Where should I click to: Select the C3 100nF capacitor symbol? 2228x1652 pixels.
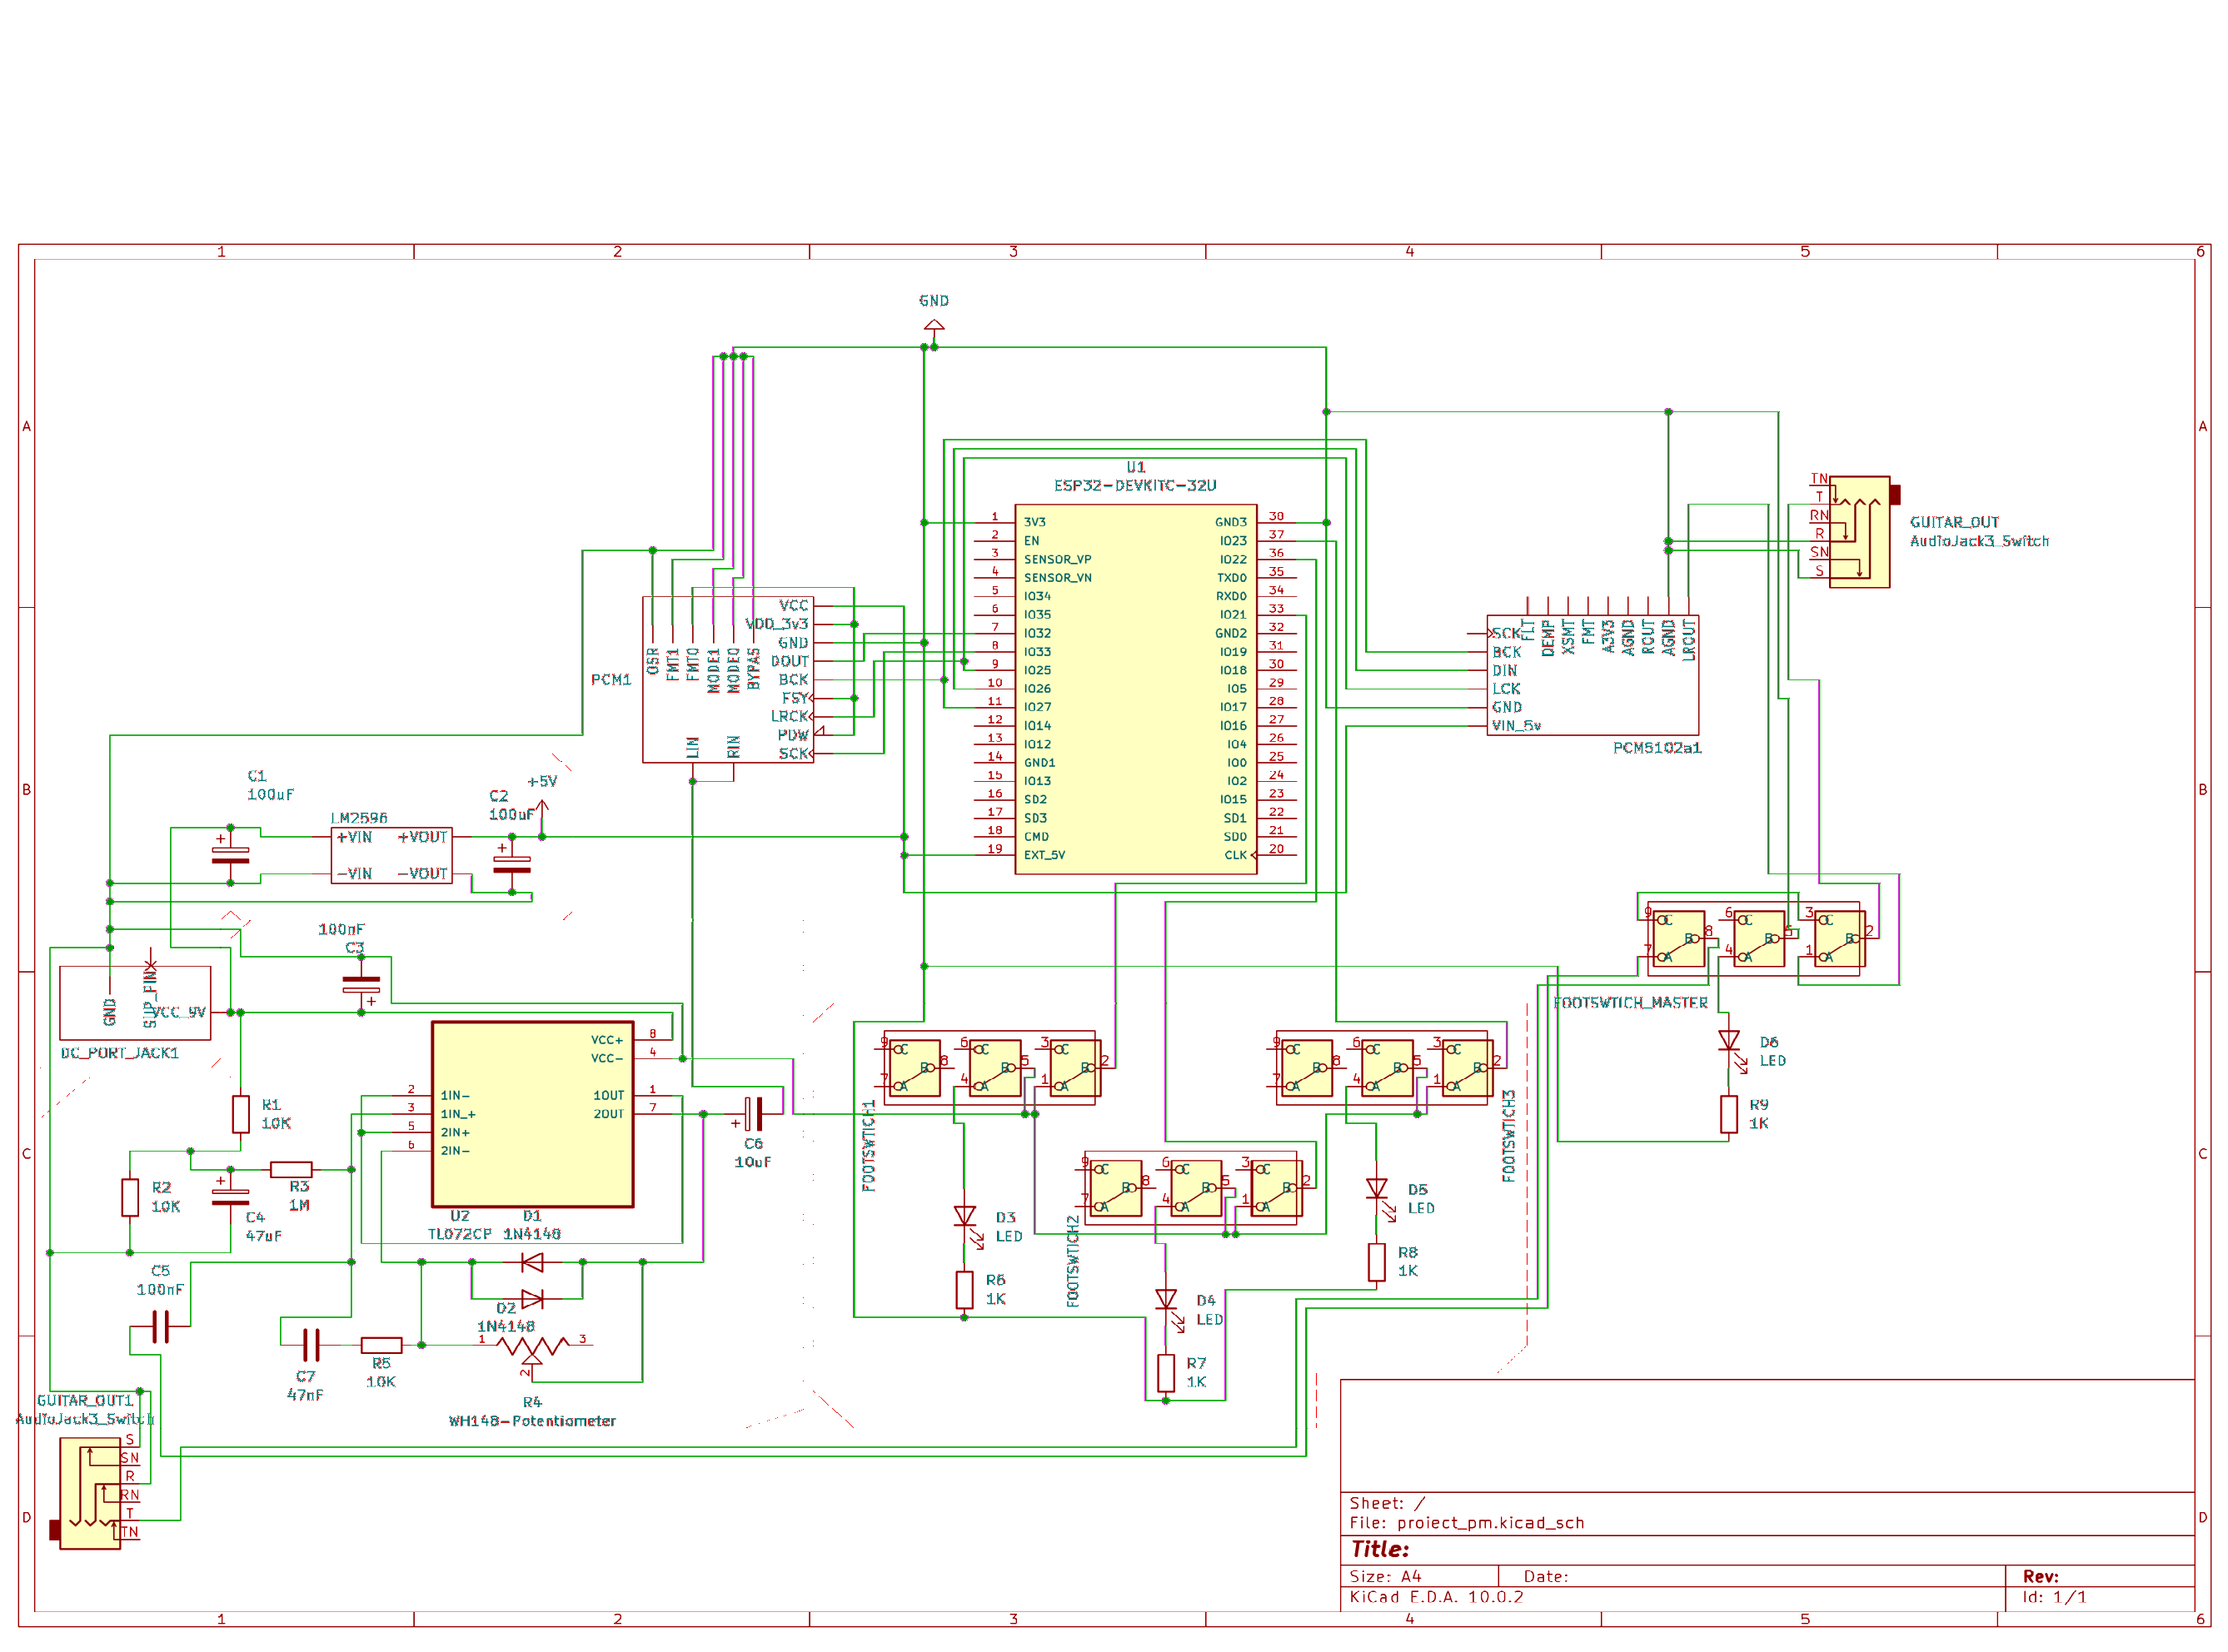pyautogui.click(x=361, y=985)
